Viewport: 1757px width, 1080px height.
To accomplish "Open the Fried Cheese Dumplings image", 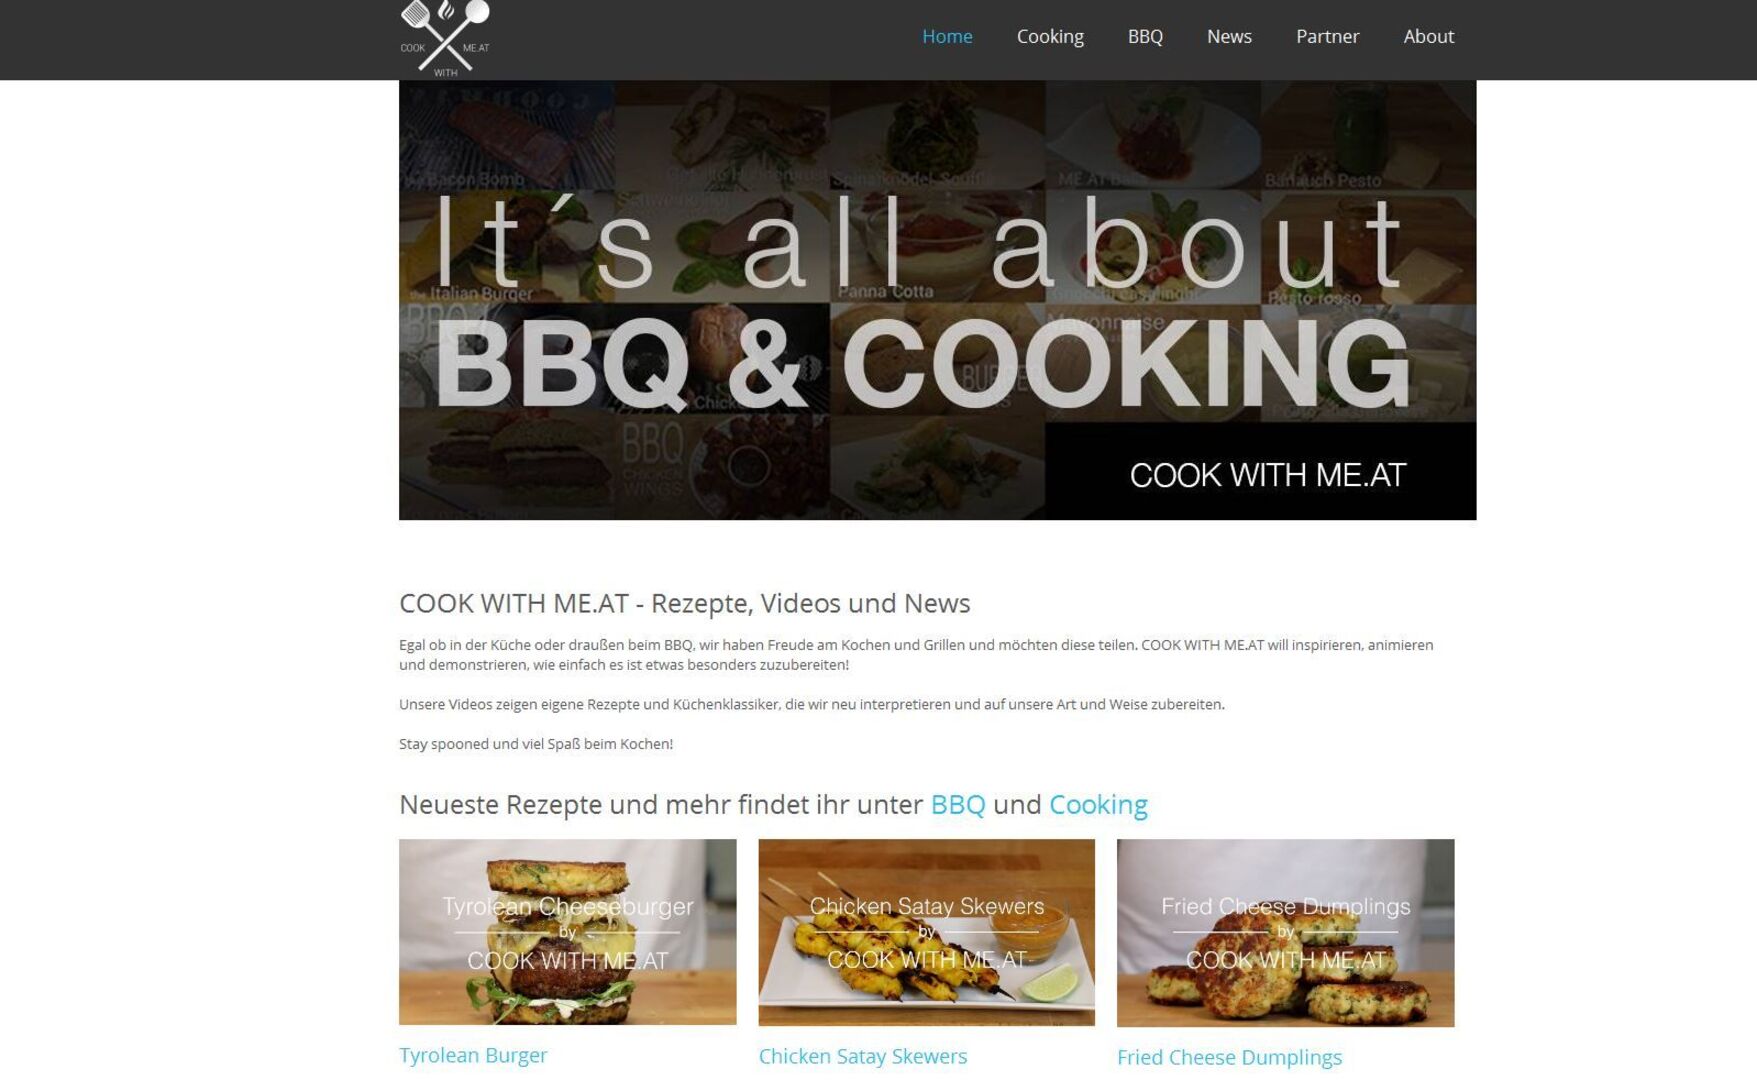I will click(x=1285, y=933).
